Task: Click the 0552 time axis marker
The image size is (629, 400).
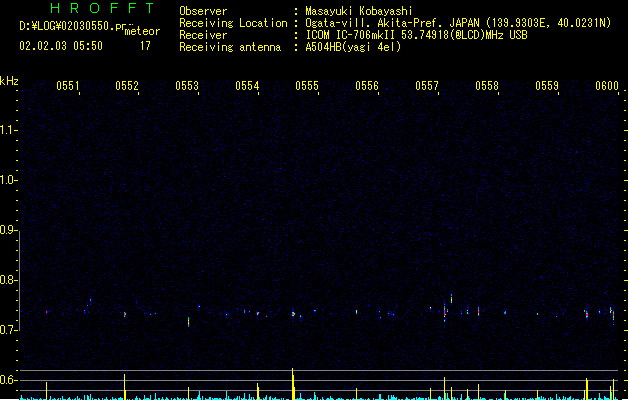Action: (x=127, y=86)
